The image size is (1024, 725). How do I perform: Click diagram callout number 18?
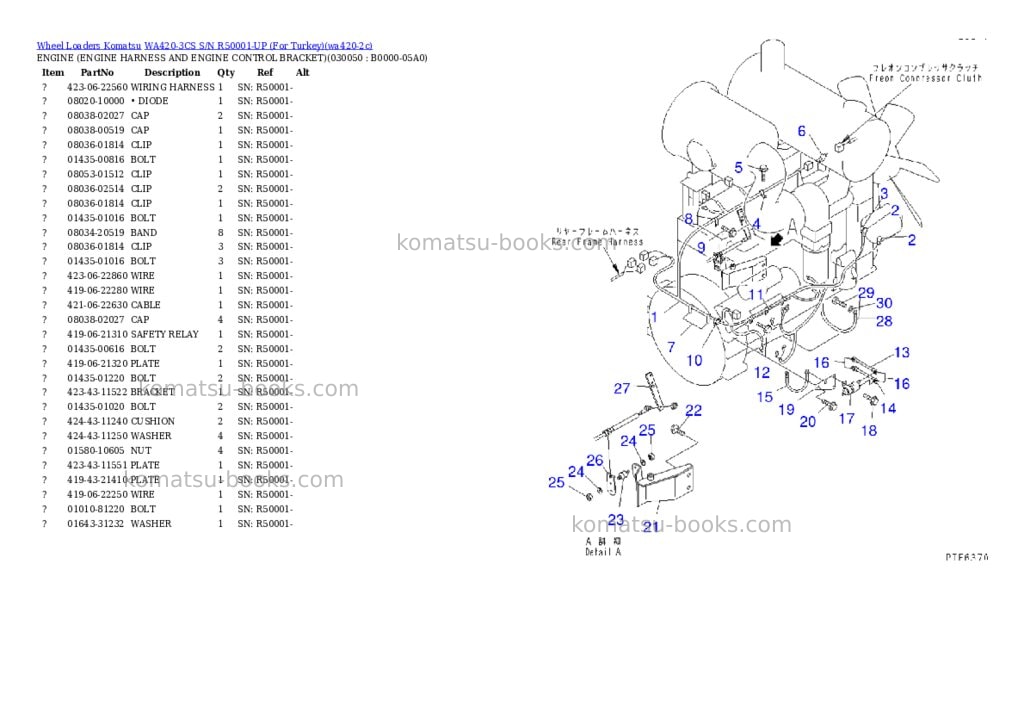coord(869,431)
